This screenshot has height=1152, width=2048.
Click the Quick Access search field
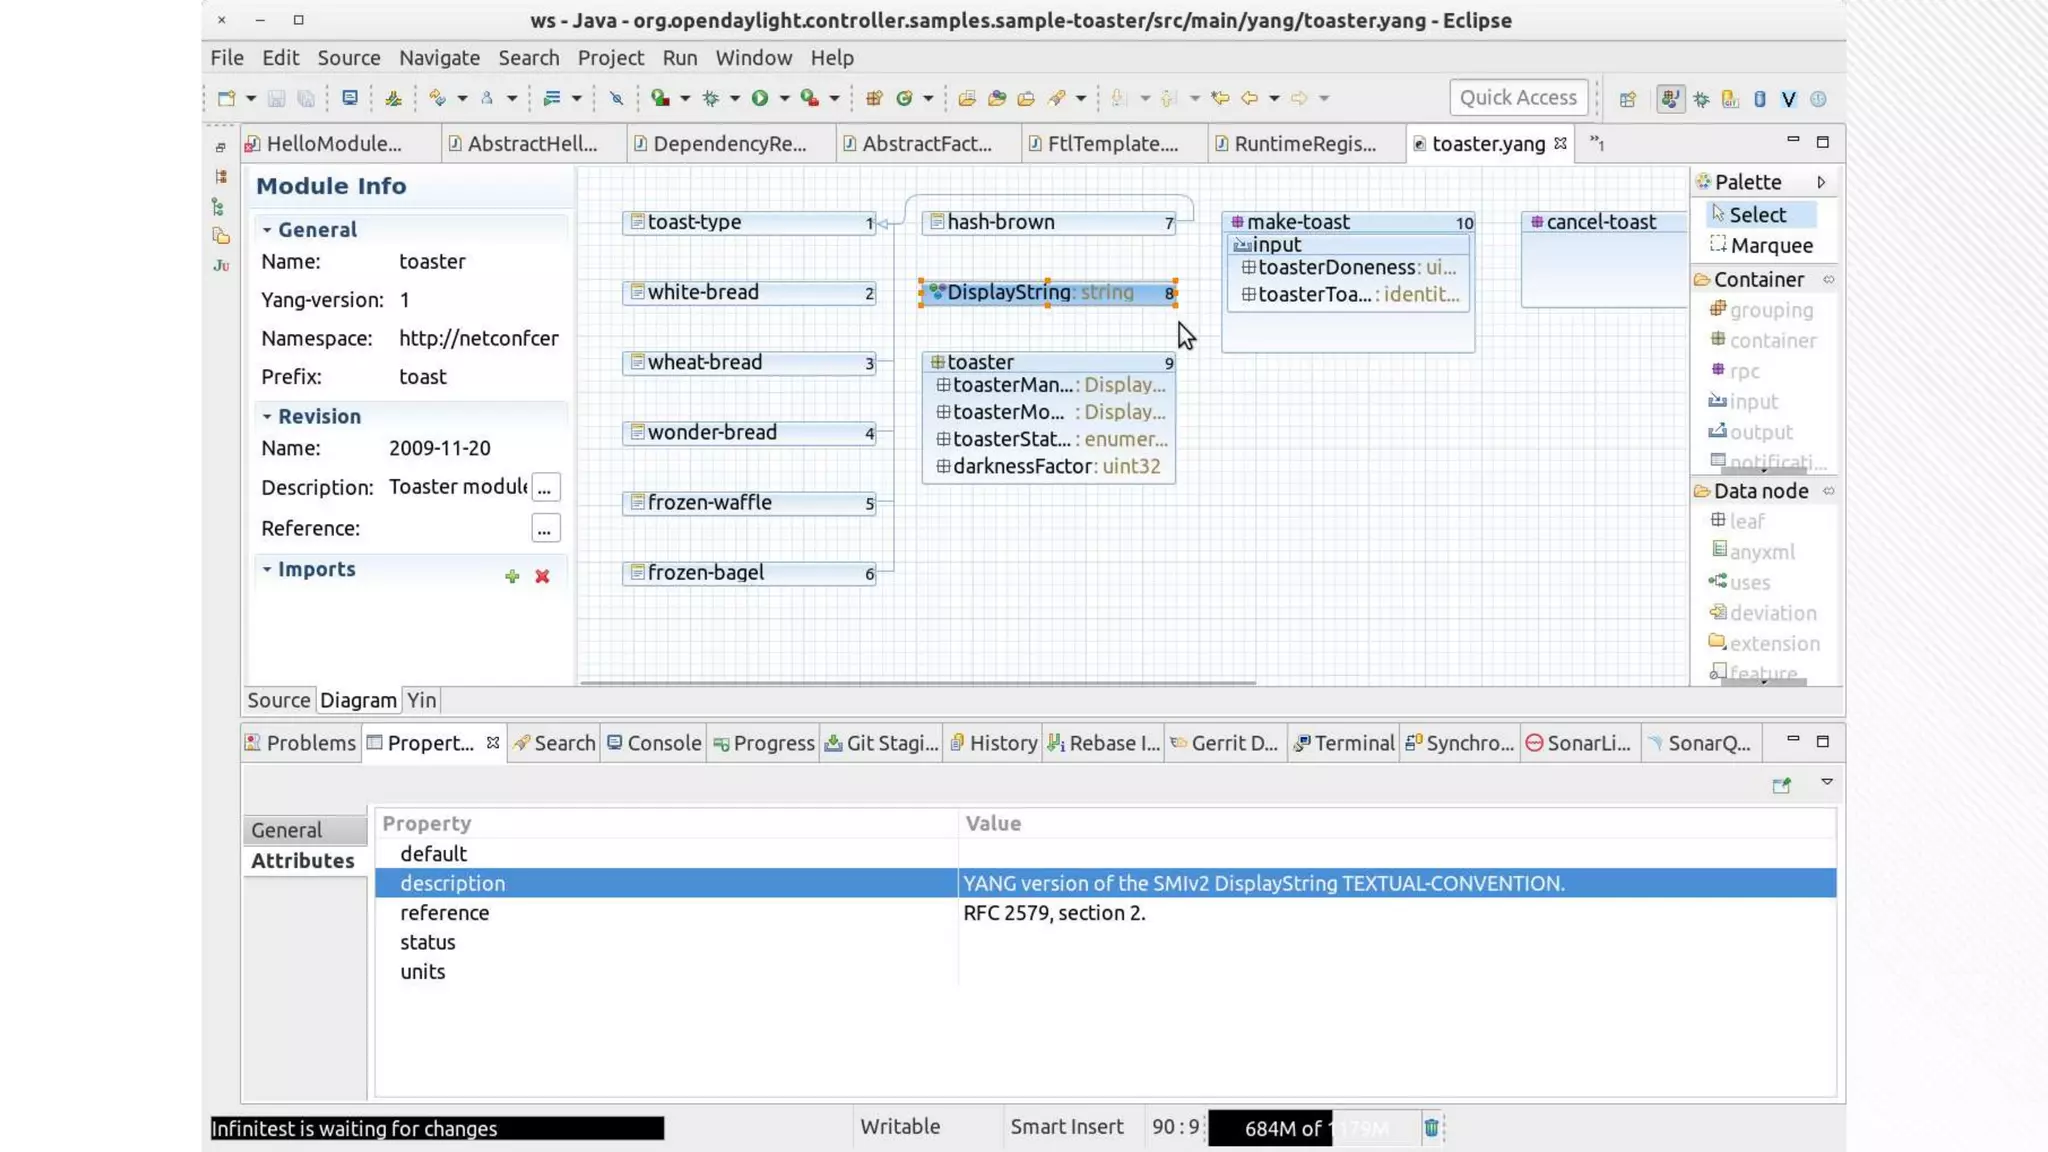pyautogui.click(x=1517, y=98)
